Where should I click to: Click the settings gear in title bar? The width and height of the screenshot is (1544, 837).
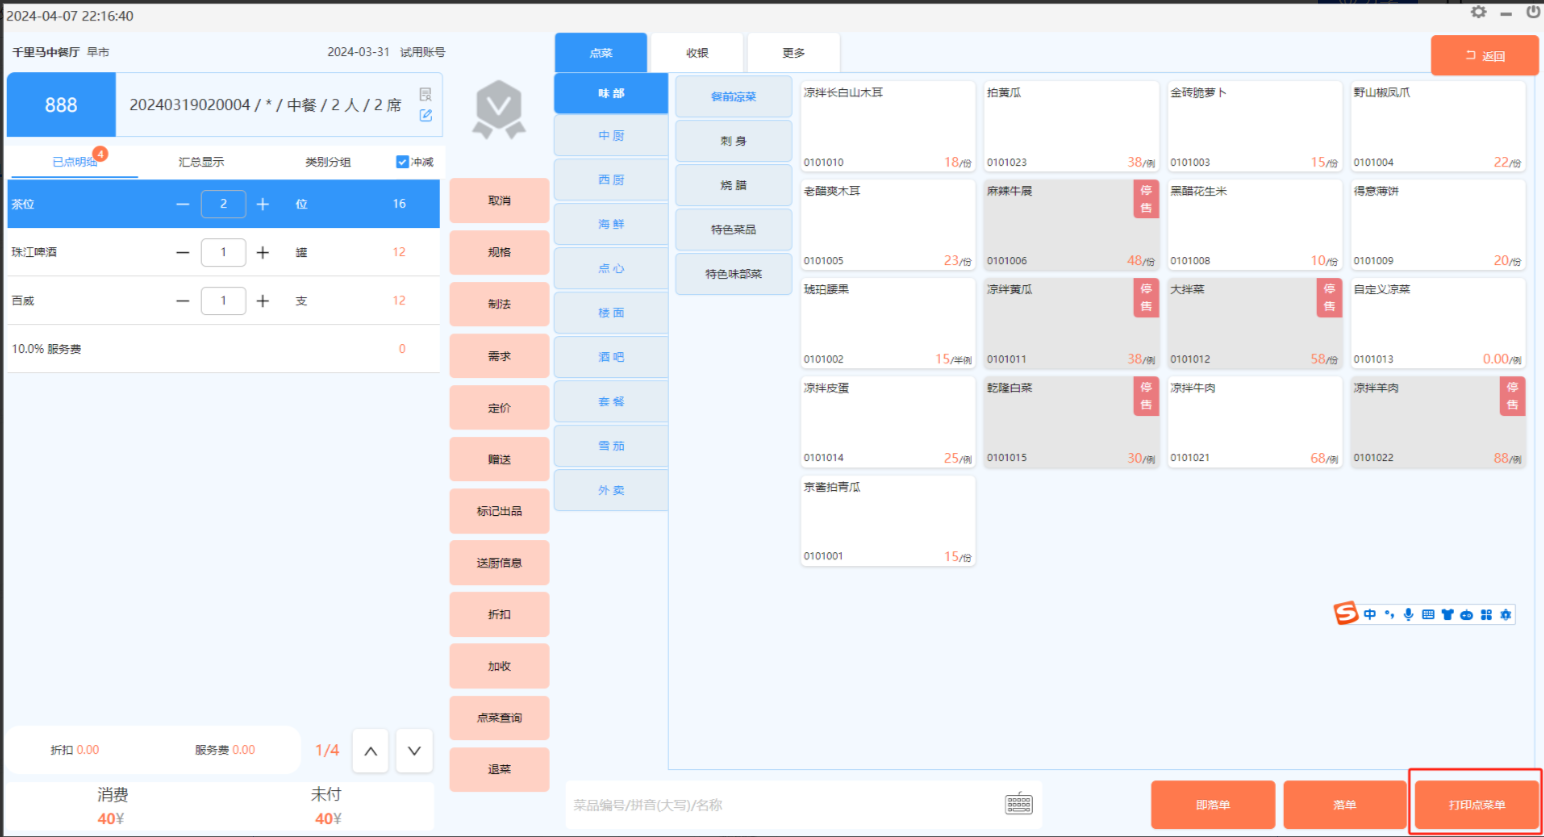click(x=1478, y=12)
